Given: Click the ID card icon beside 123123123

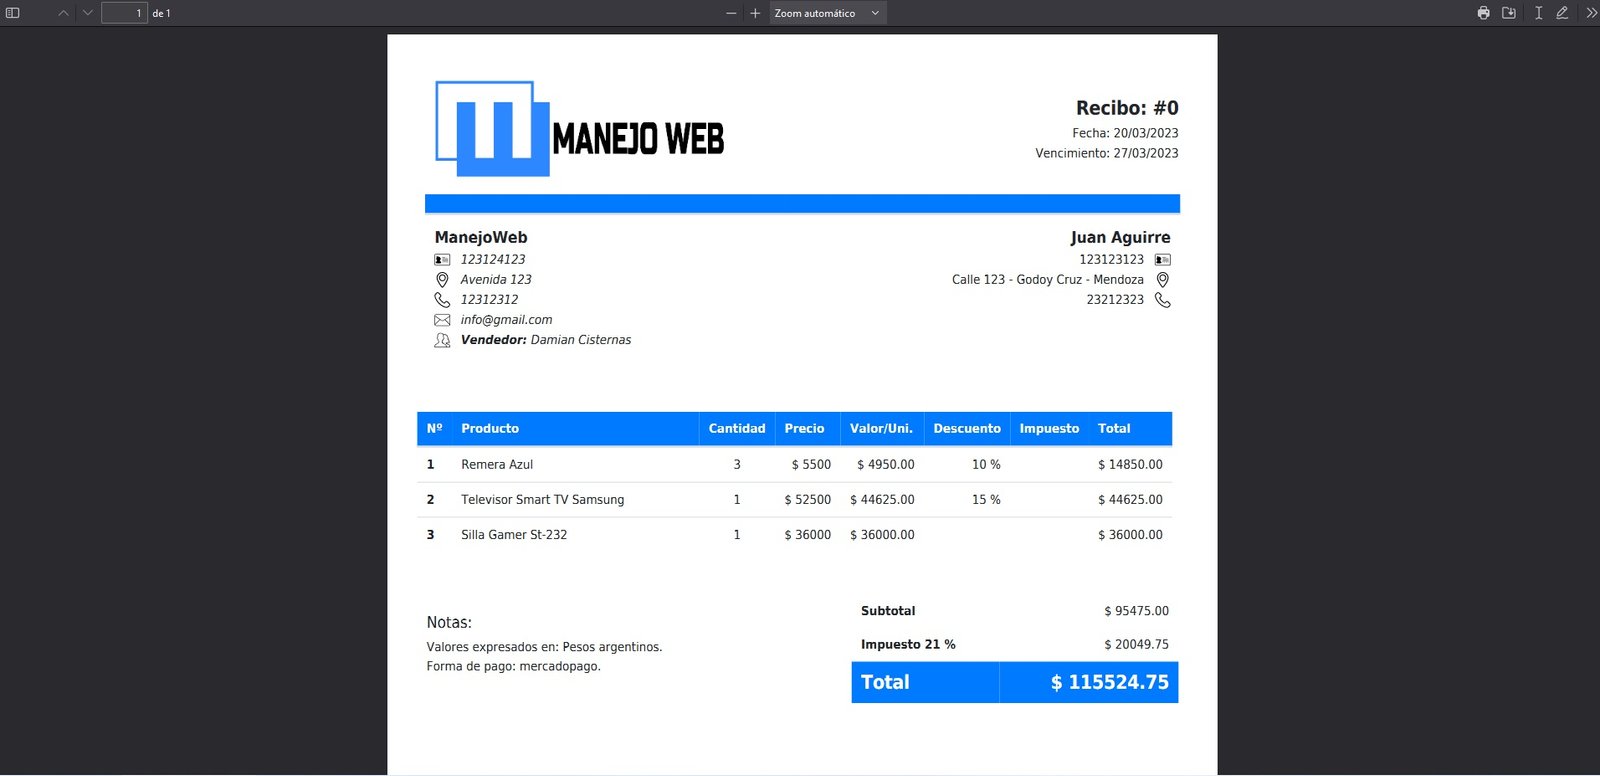Looking at the screenshot, I should 1162,260.
